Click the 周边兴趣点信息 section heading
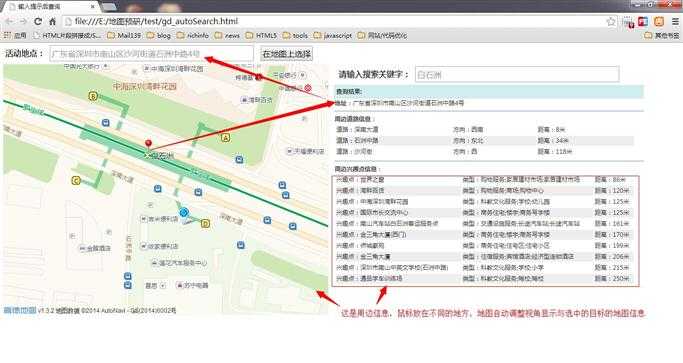The height and width of the screenshot is (363, 683). [357, 169]
